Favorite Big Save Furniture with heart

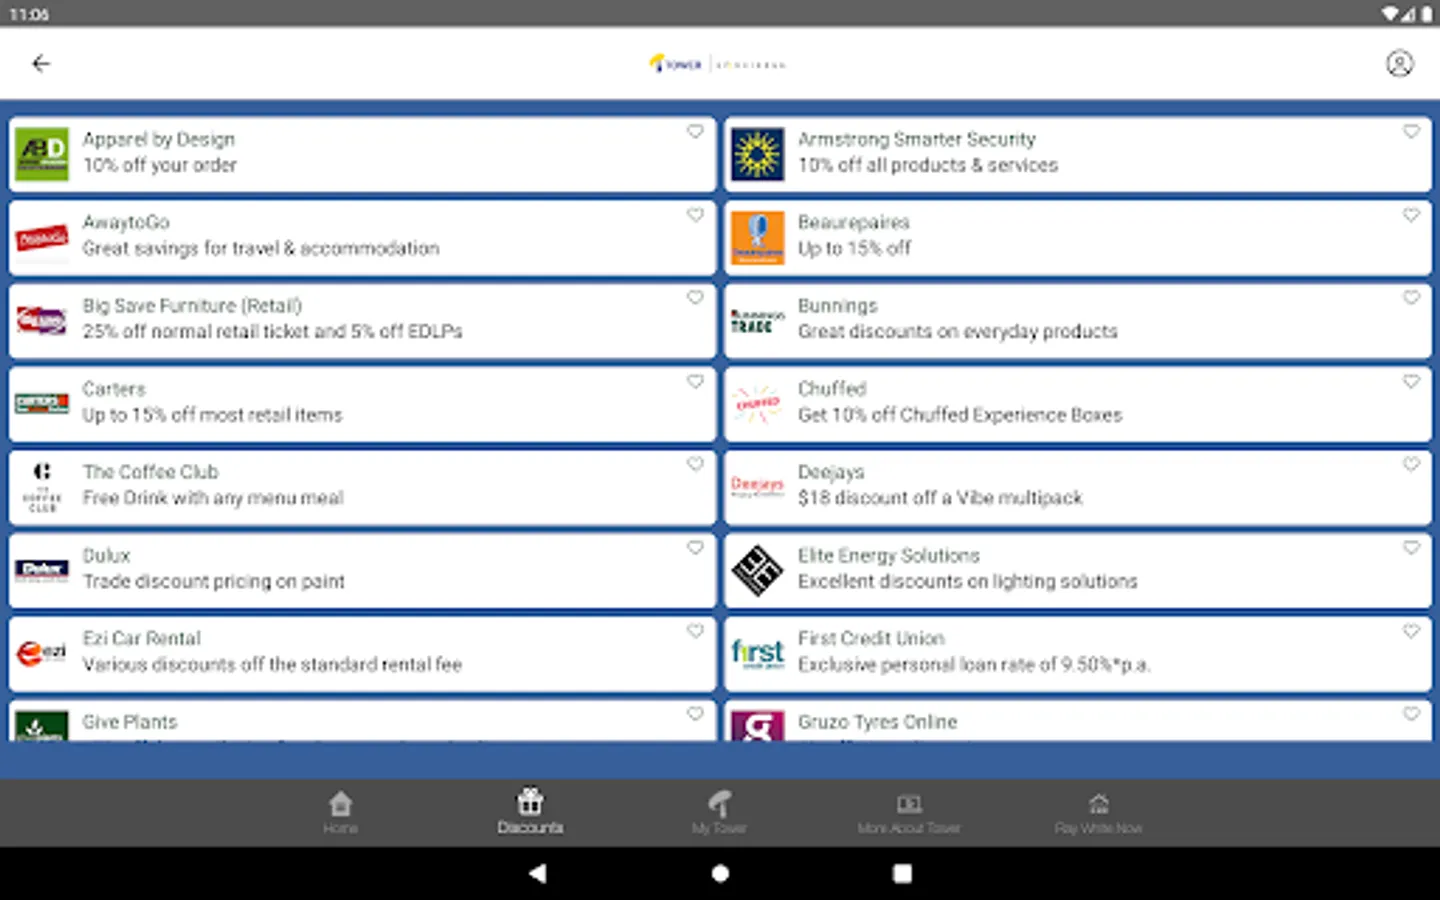click(695, 298)
